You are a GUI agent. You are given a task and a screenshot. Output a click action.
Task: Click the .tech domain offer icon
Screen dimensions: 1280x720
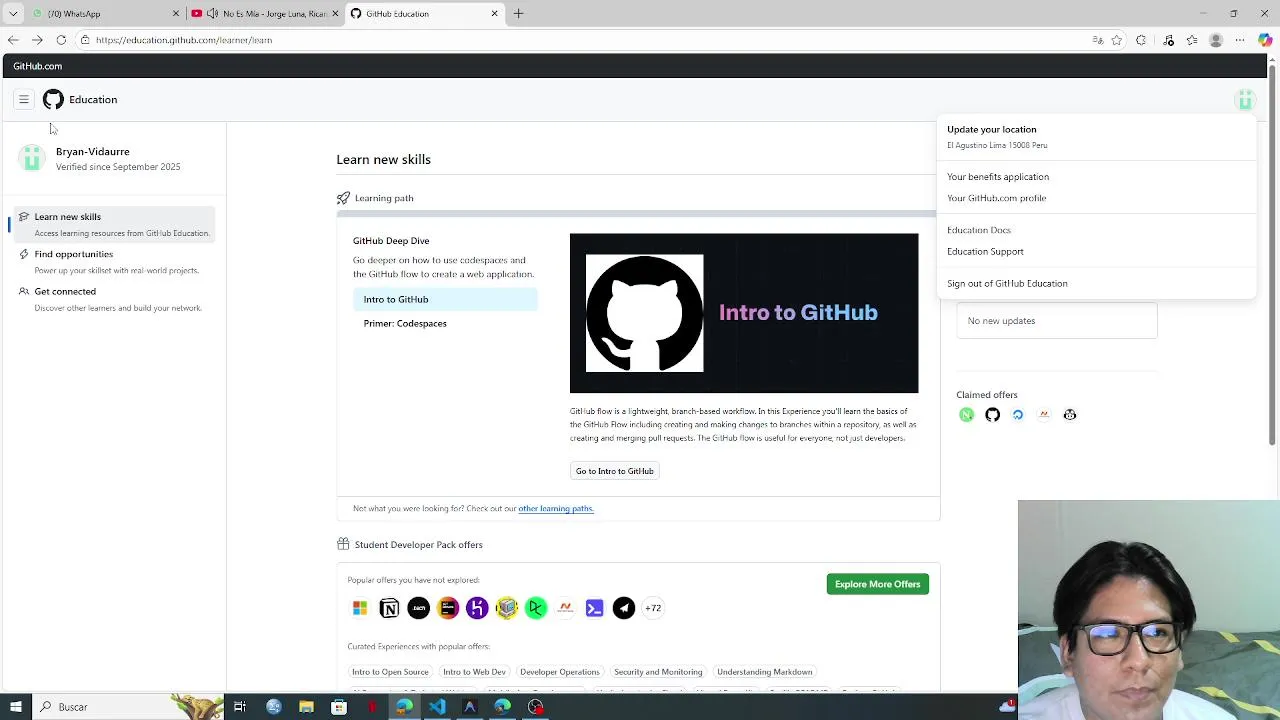click(x=418, y=608)
